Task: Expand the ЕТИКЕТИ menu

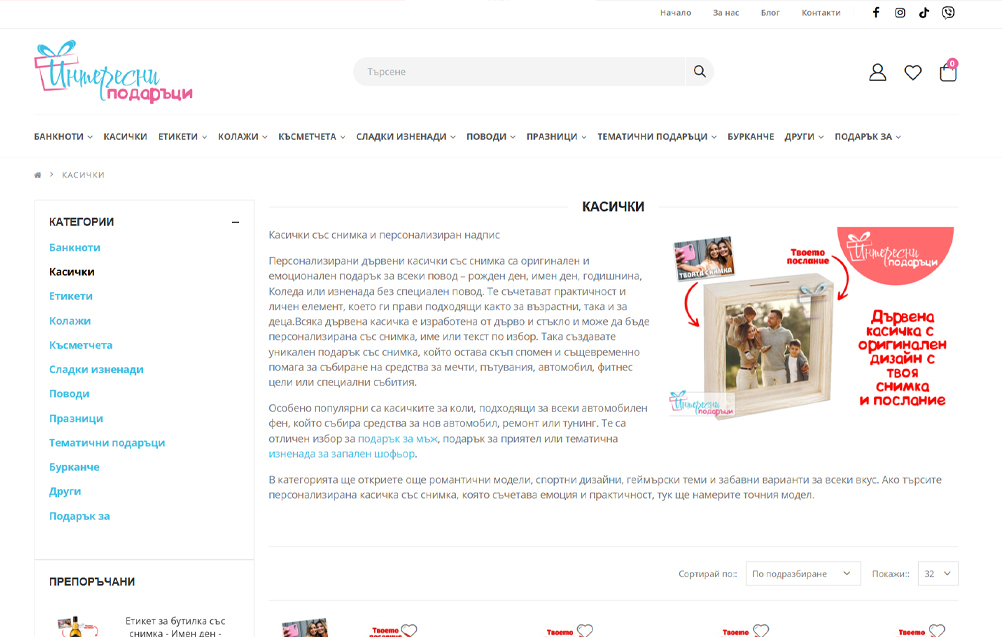Action: (183, 137)
